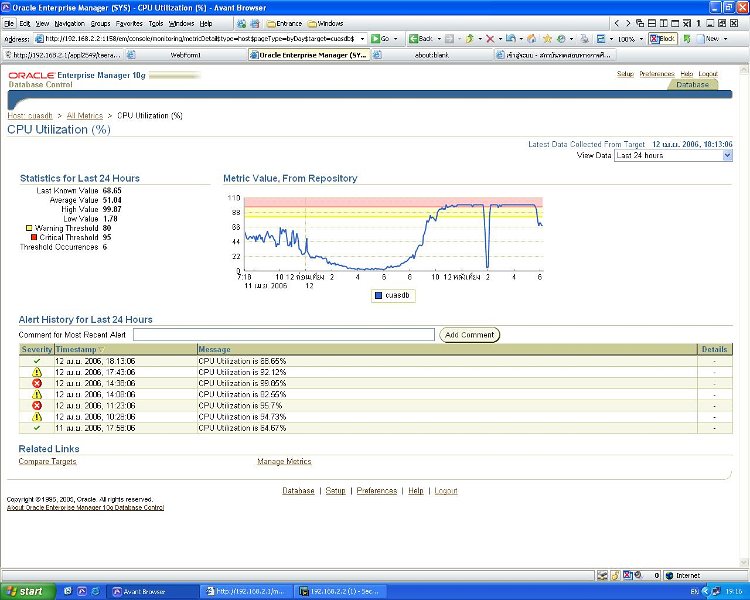
Task: Open the address bar URL dropdown arrow
Action: 363,39
